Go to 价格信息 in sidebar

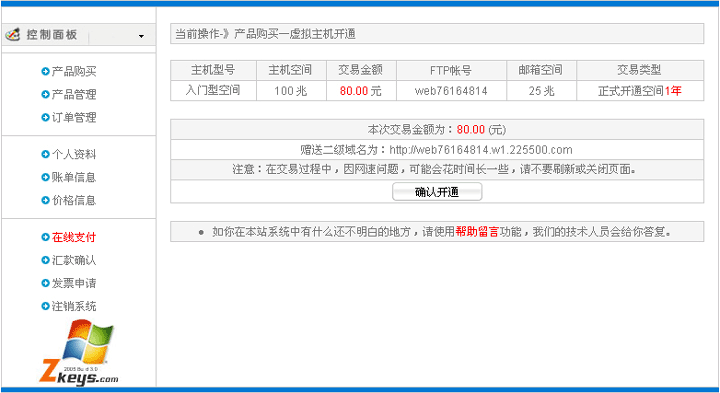pos(74,200)
